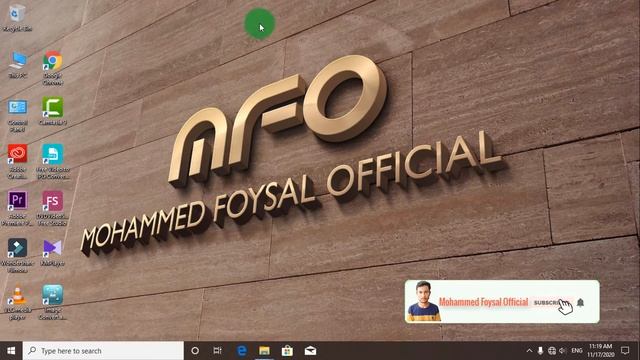The image size is (640, 360).
Task: Open Cortana from the taskbar circle
Action: tap(195, 351)
